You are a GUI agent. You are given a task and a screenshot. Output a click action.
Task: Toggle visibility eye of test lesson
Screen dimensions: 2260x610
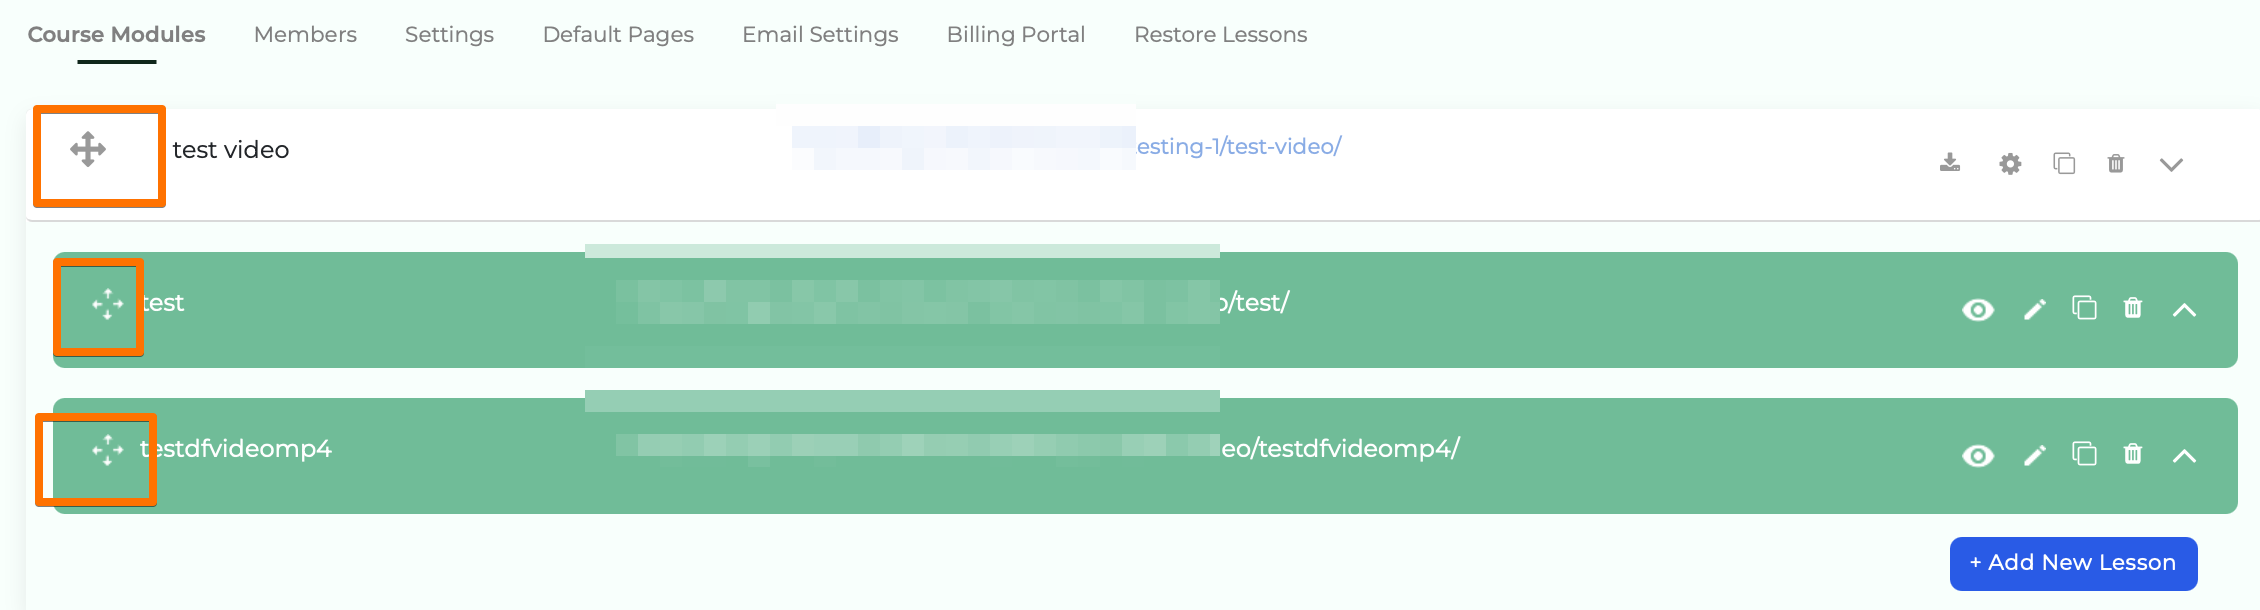(x=1978, y=310)
